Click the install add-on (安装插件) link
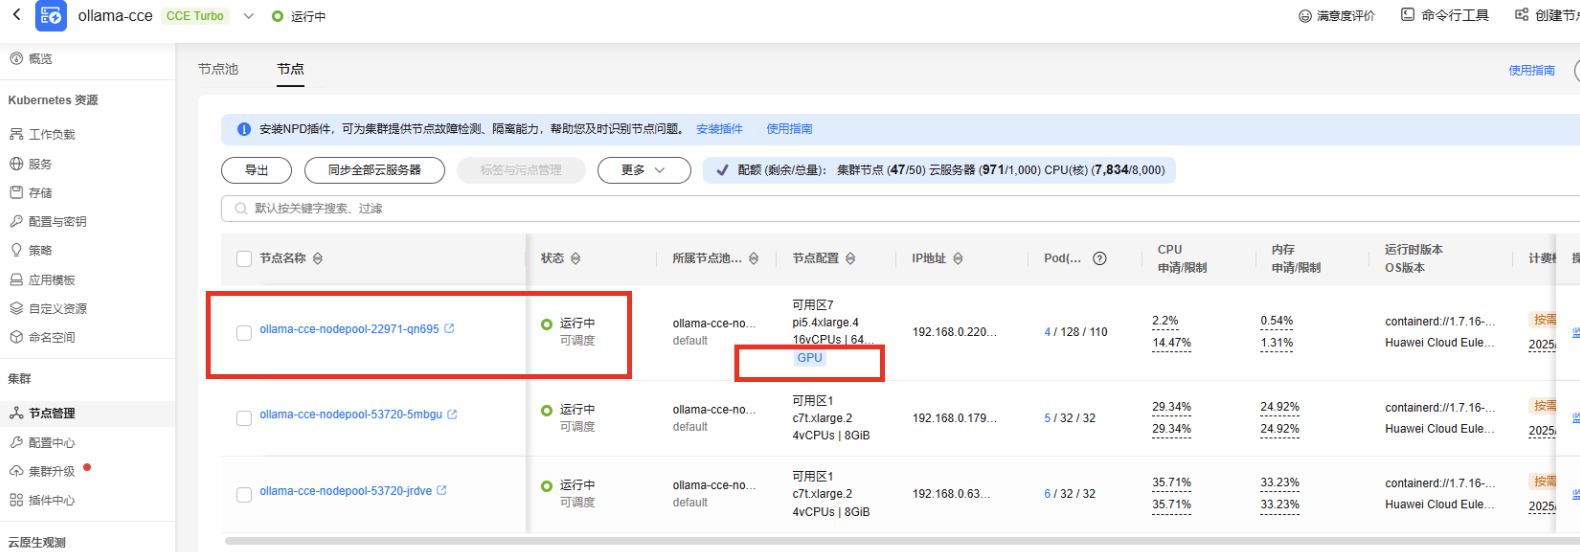Viewport: 1580px width, 552px height. [x=719, y=129]
